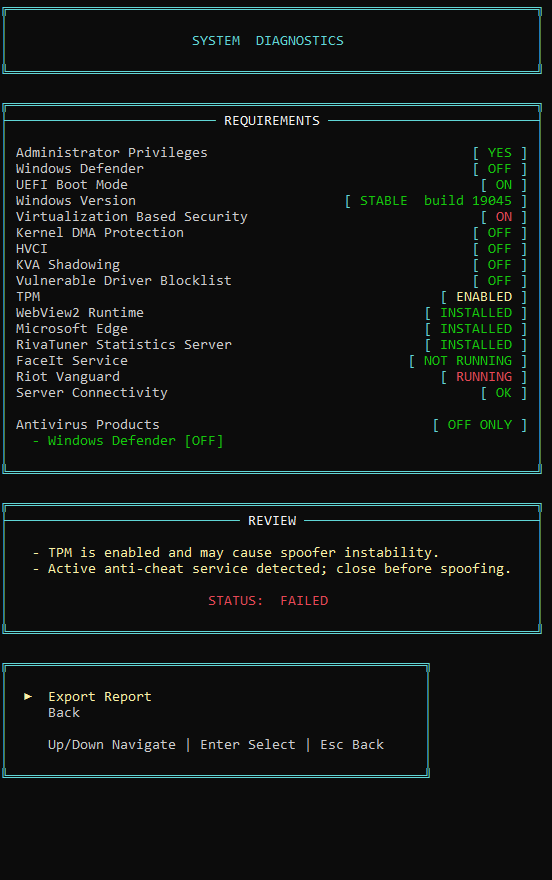The image size is (552, 880).
Task: Click the Riot Vanguard label
Action: tap(68, 377)
